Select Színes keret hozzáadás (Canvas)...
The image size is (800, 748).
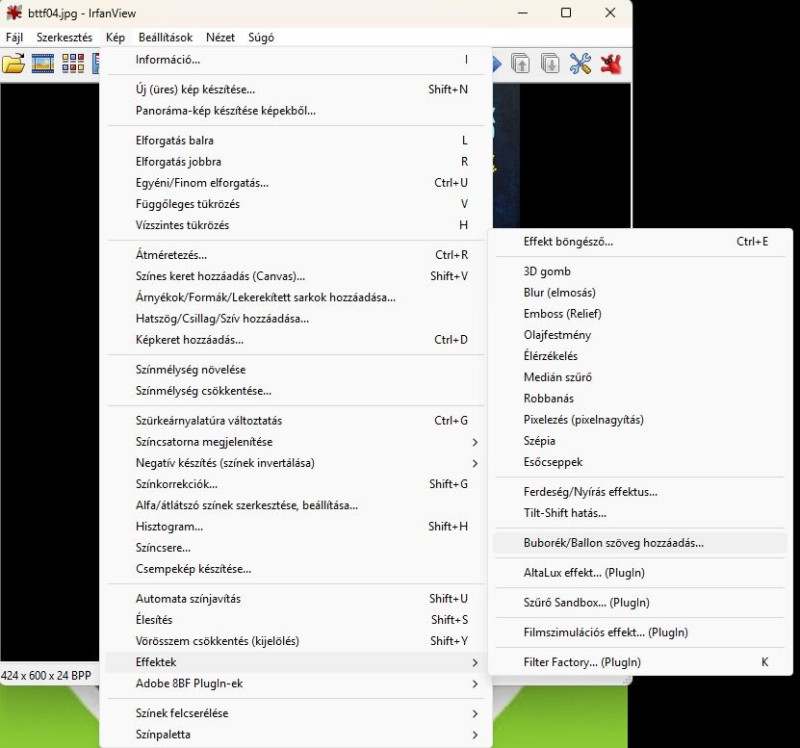click(296, 276)
